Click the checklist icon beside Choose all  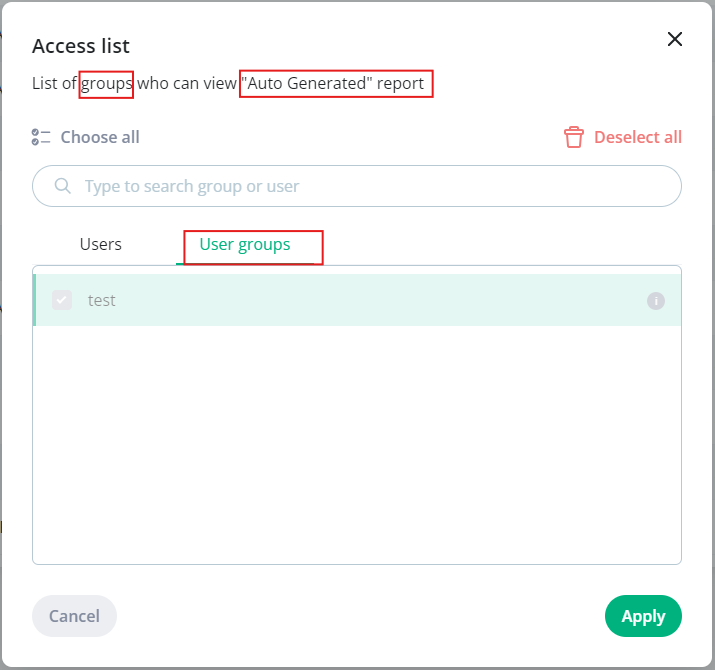pos(41,137)
